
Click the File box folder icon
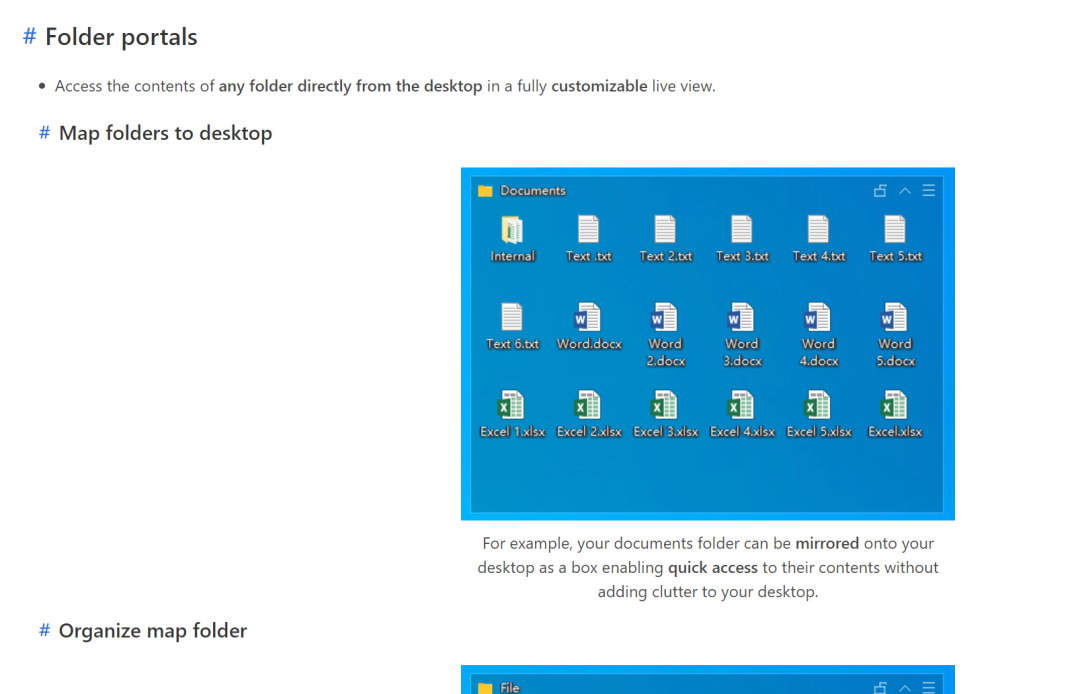click(x=485, y=688)
